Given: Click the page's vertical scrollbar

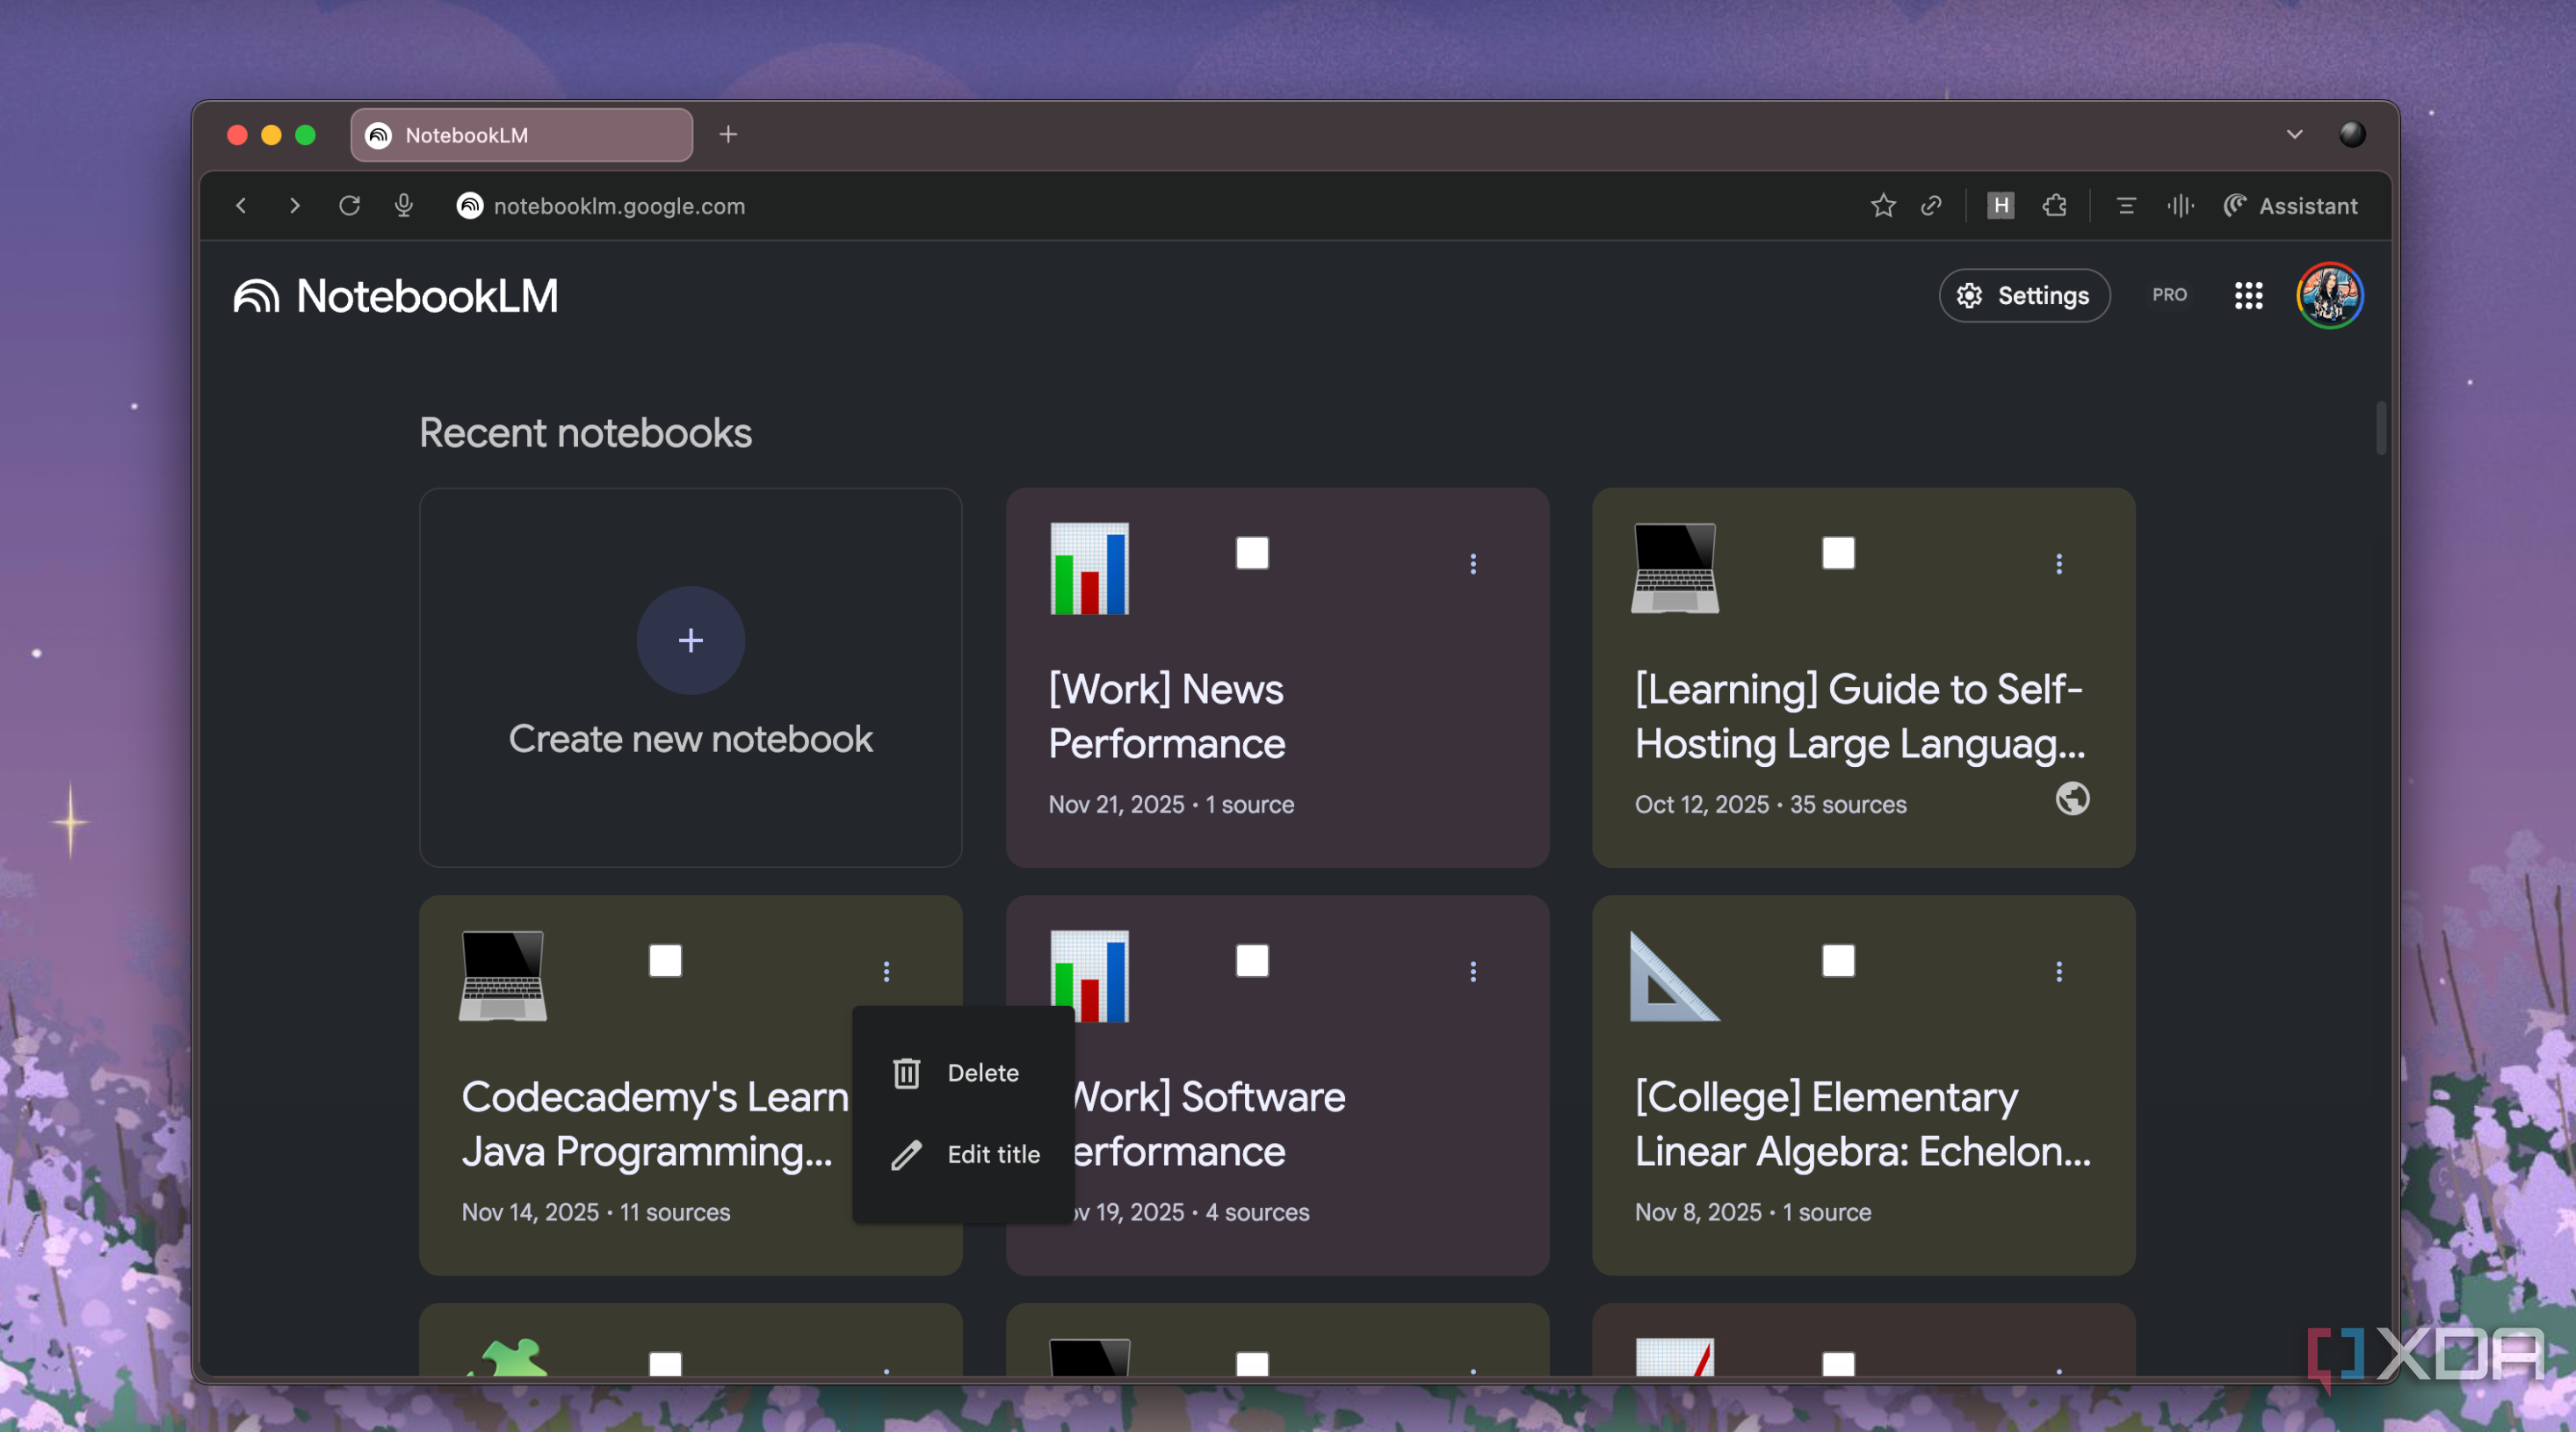Looking at the screenshot, I should tap(2380, 428).
